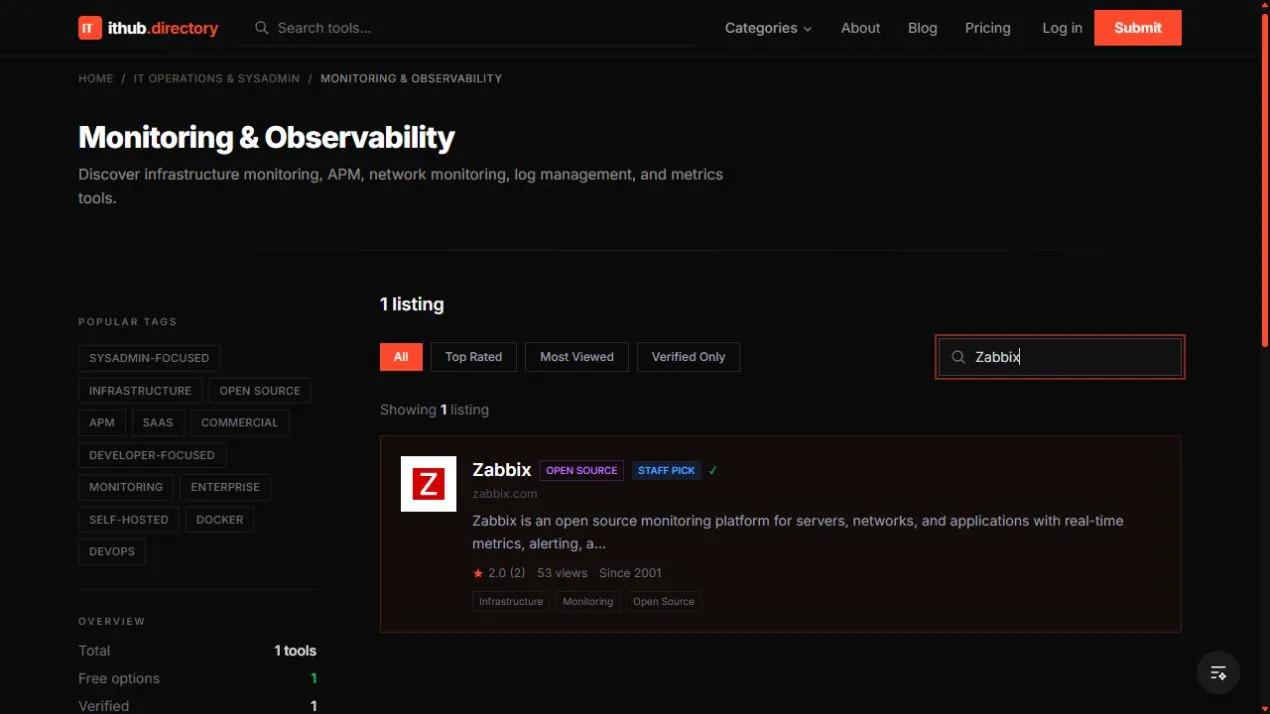Click the Open Source tag on Zabbix card

pos(664,601)
